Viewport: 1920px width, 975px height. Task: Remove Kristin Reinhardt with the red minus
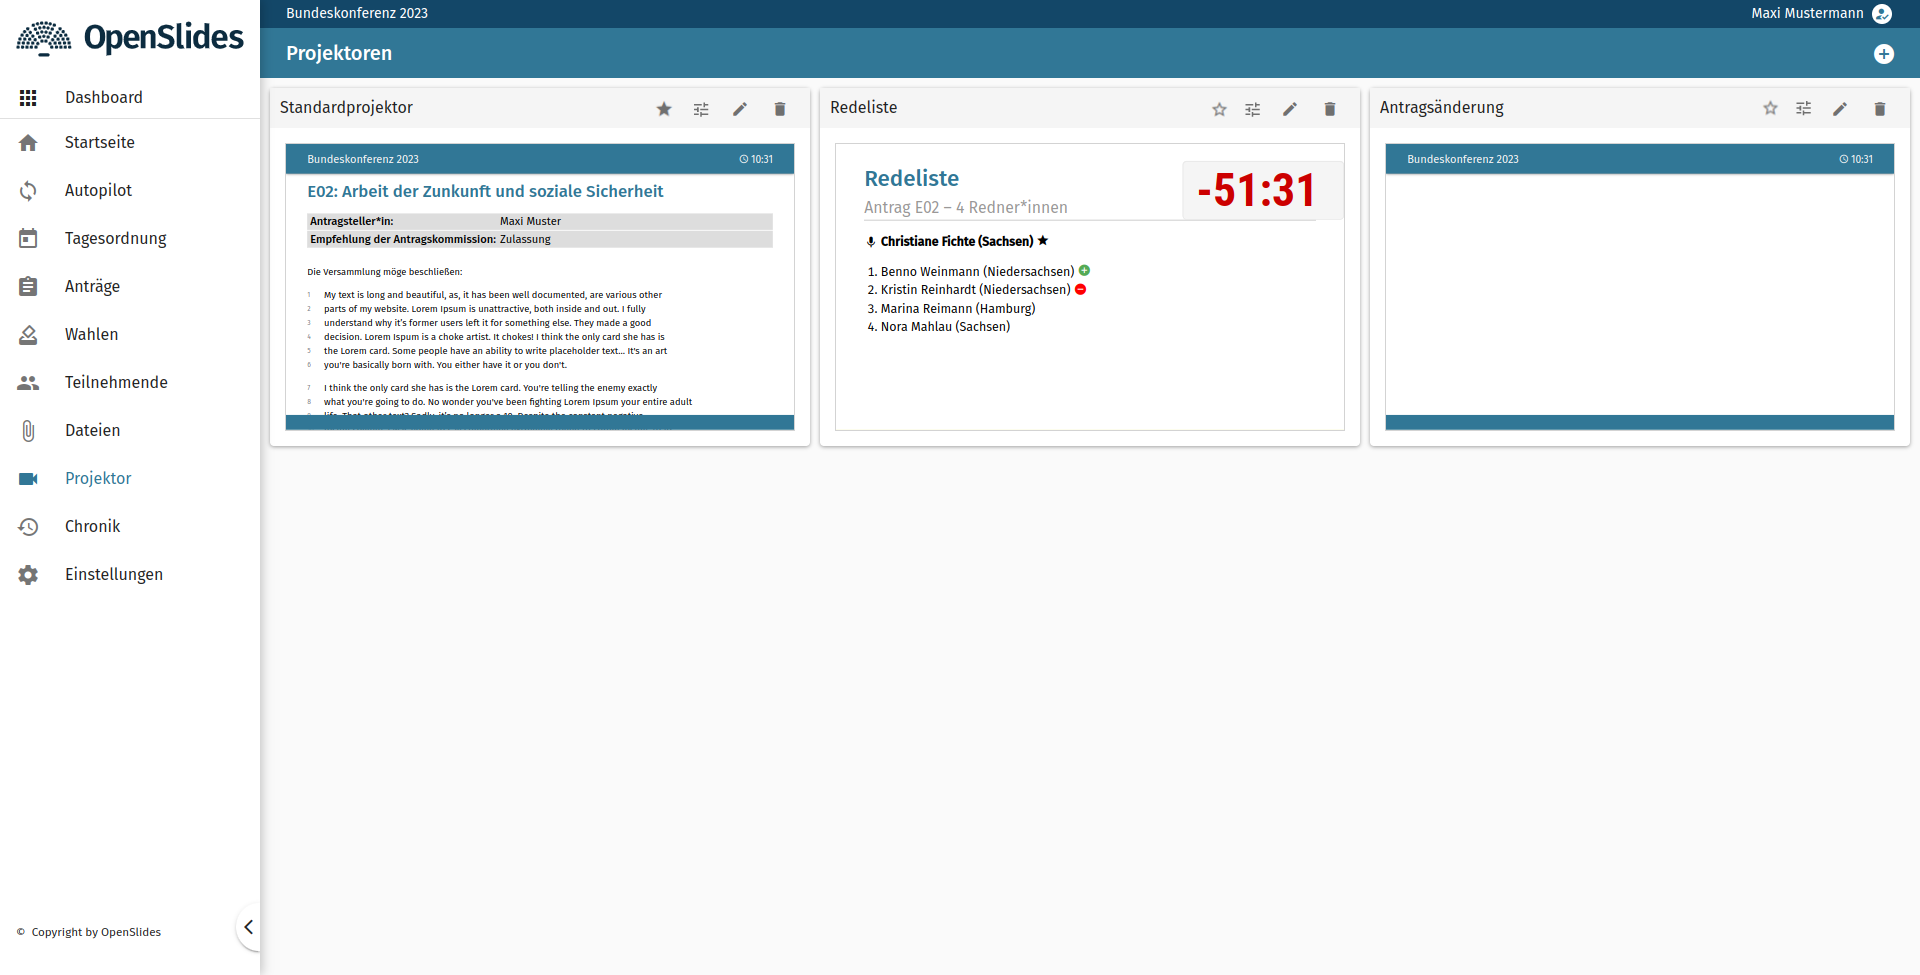point(1081,289)
